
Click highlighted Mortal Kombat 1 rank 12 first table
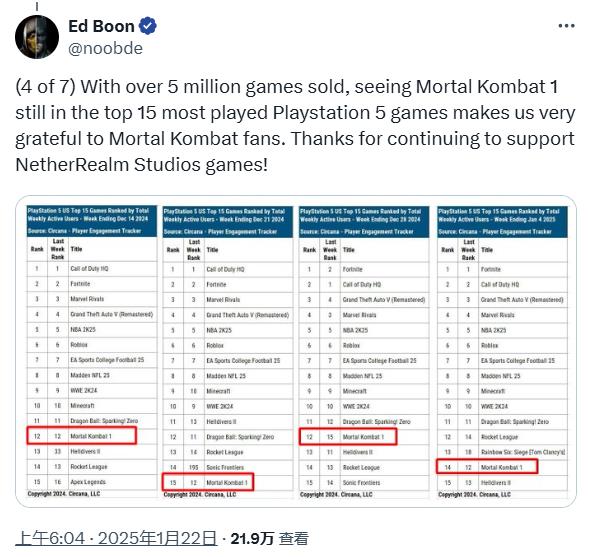(x=82, y=436)
